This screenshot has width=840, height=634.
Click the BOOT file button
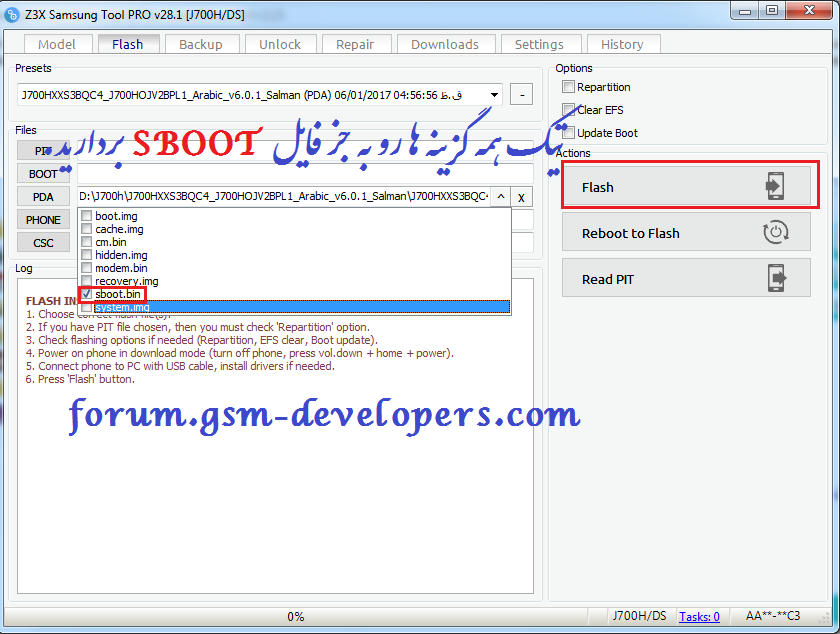43,174
